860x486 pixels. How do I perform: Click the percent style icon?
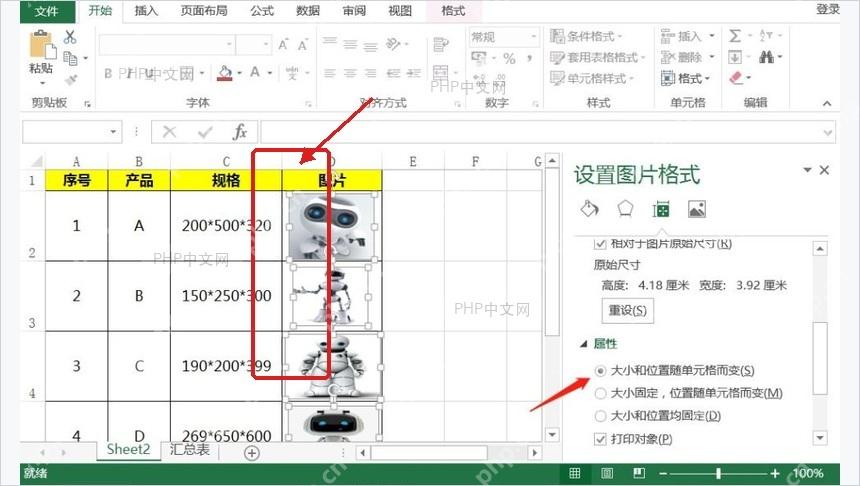point(509,58)
